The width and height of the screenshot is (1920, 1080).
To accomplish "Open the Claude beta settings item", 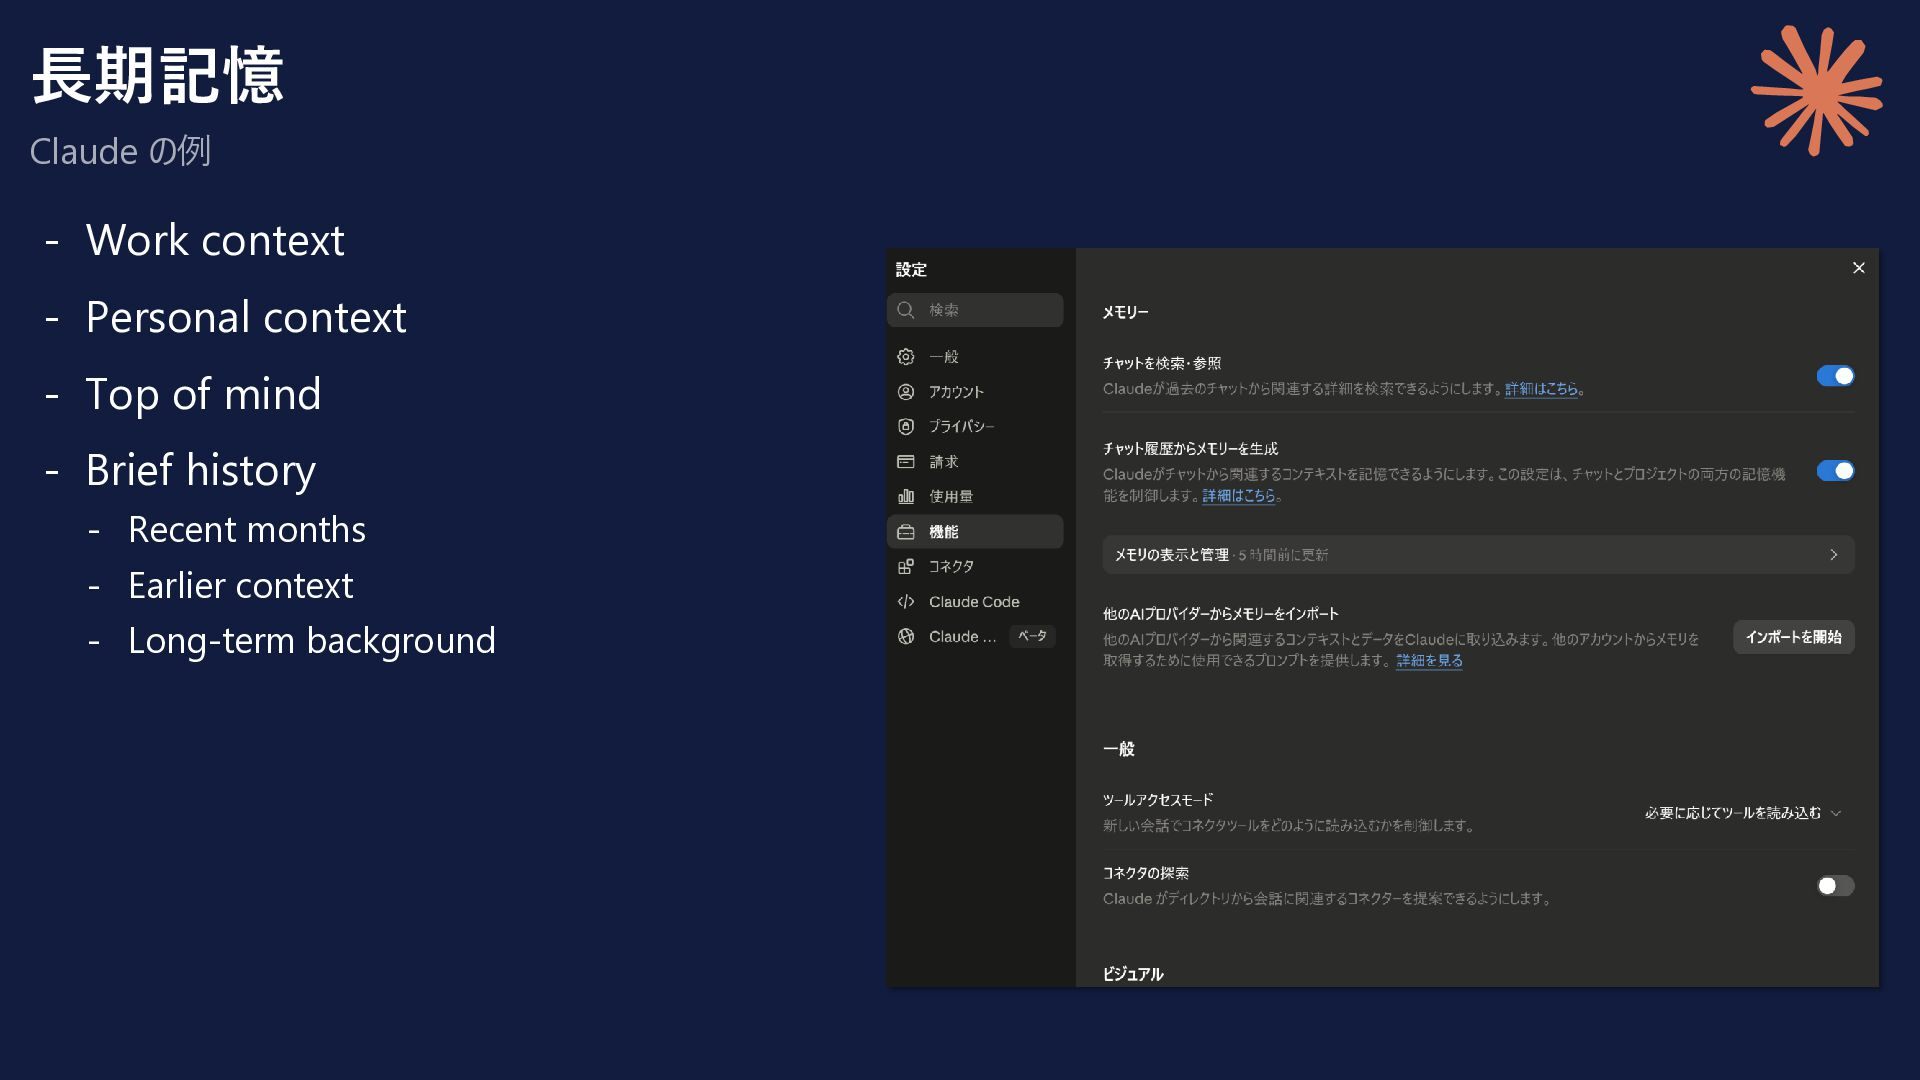I will click(975, 636).
